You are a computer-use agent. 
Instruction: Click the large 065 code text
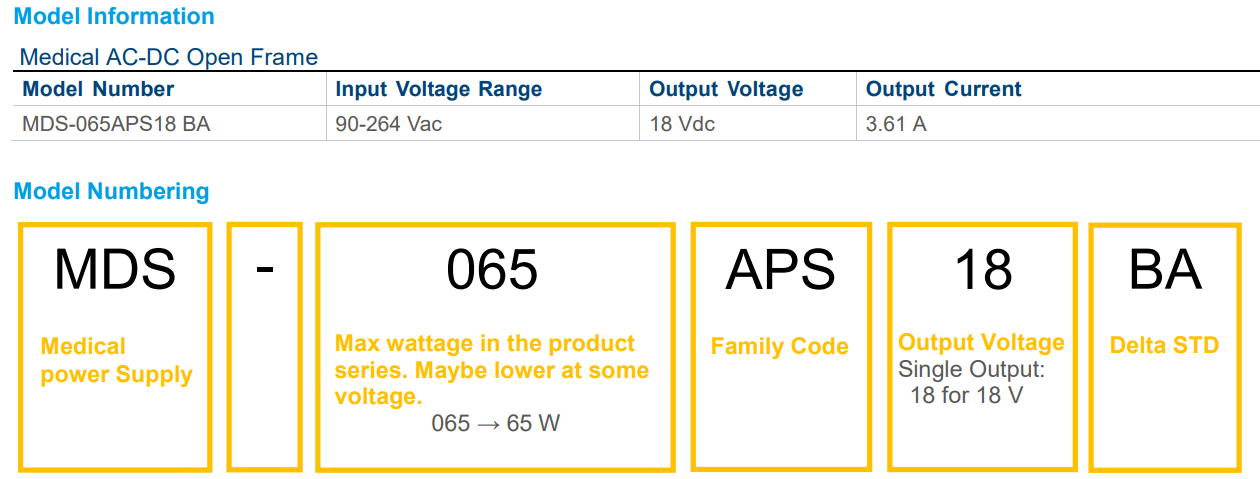click(492, 269)
